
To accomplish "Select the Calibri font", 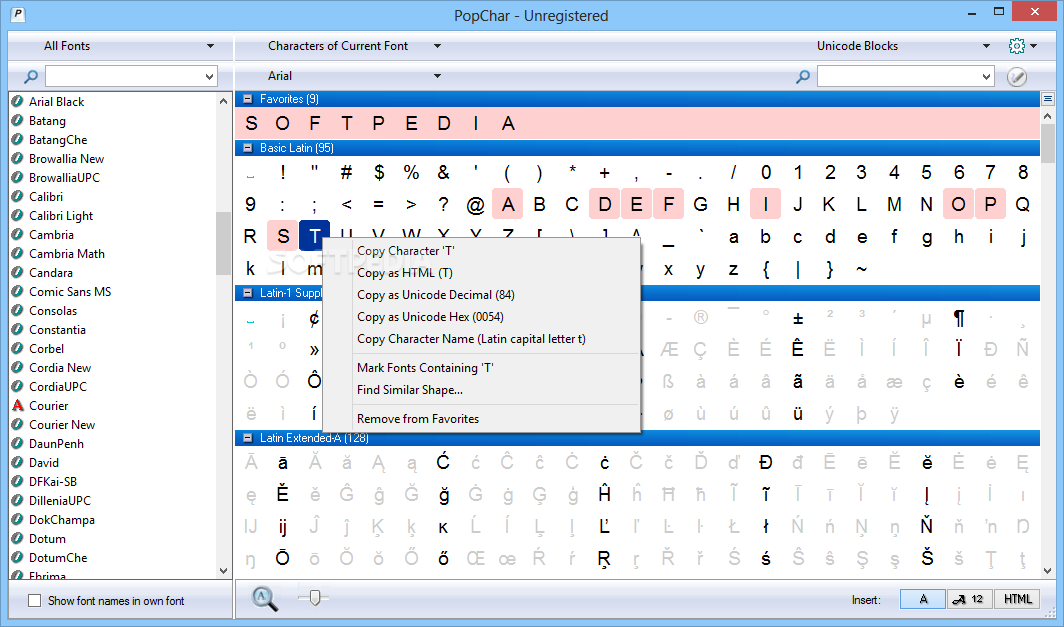I will pos(46,197).
